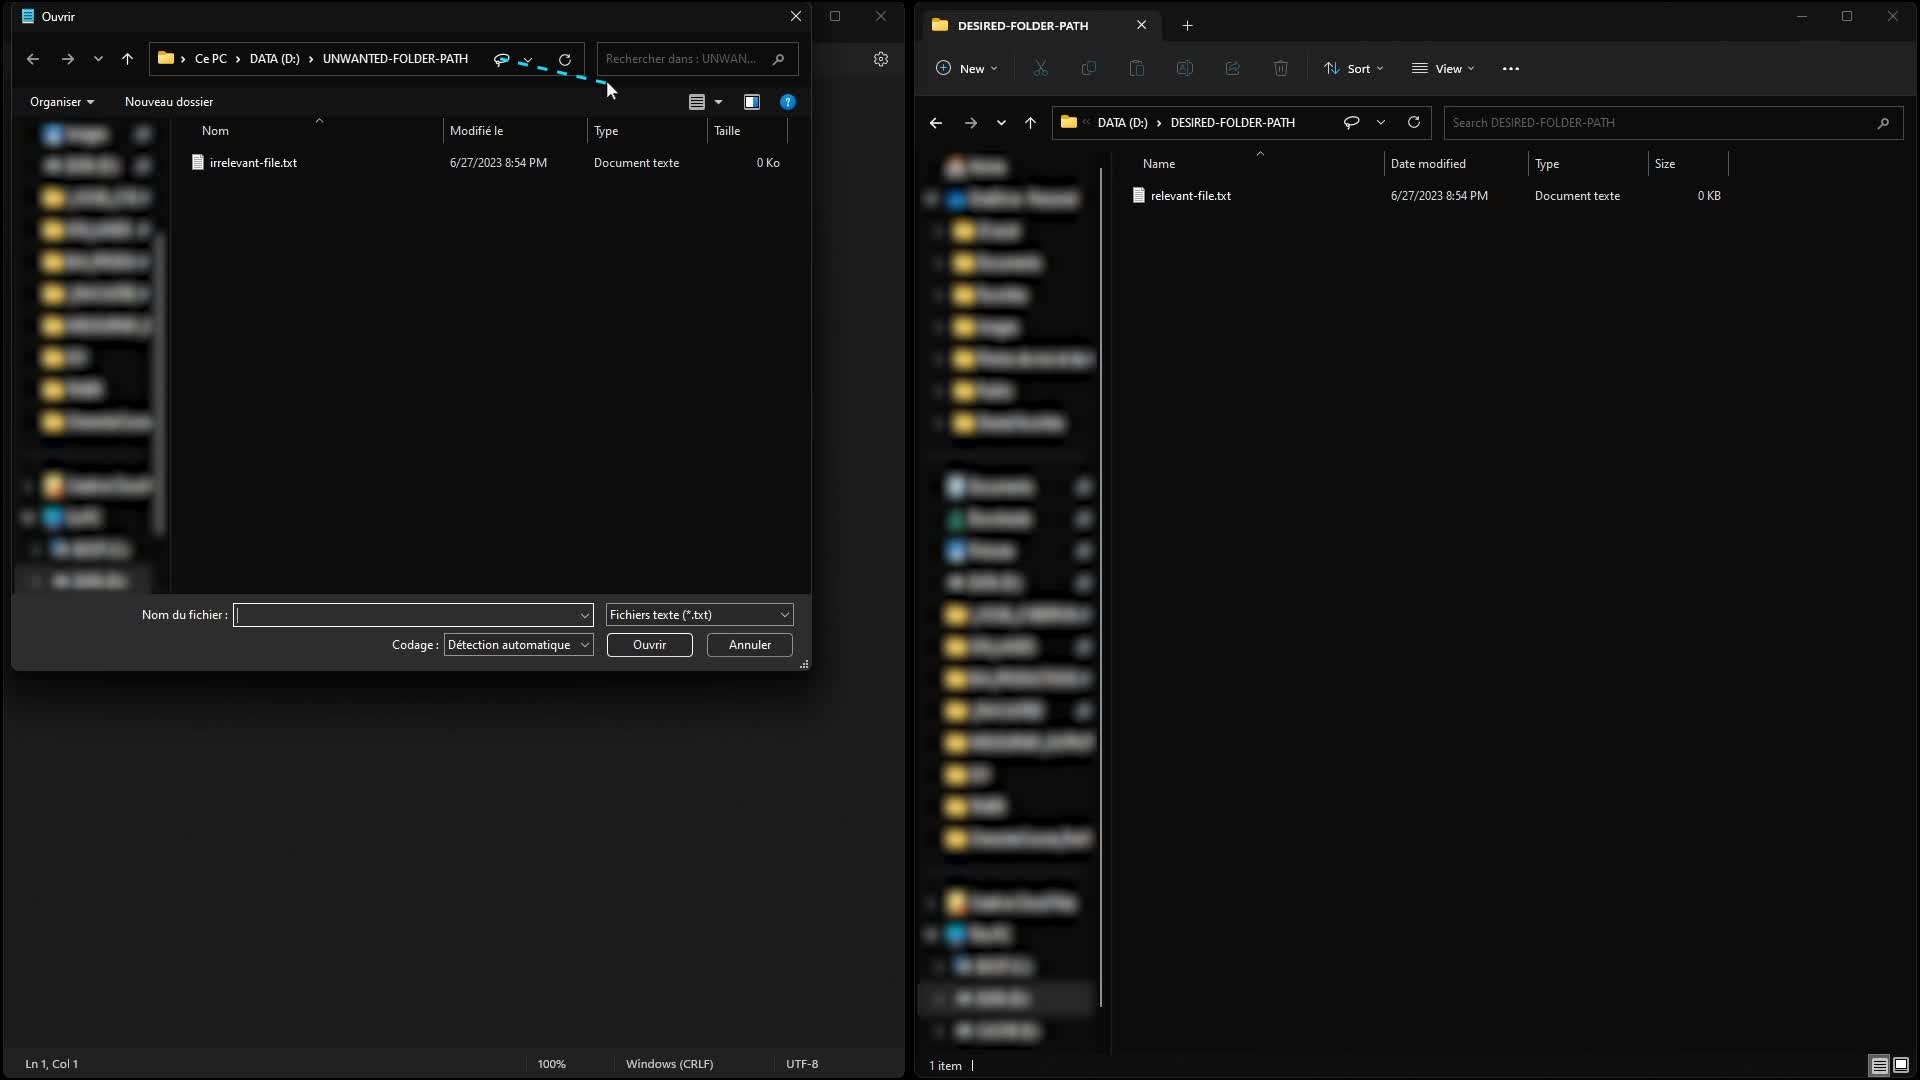Click the Cut scissors icon in Explorer toolbar
This screenshot has height=1080, width=1920.
[1041, 68]
